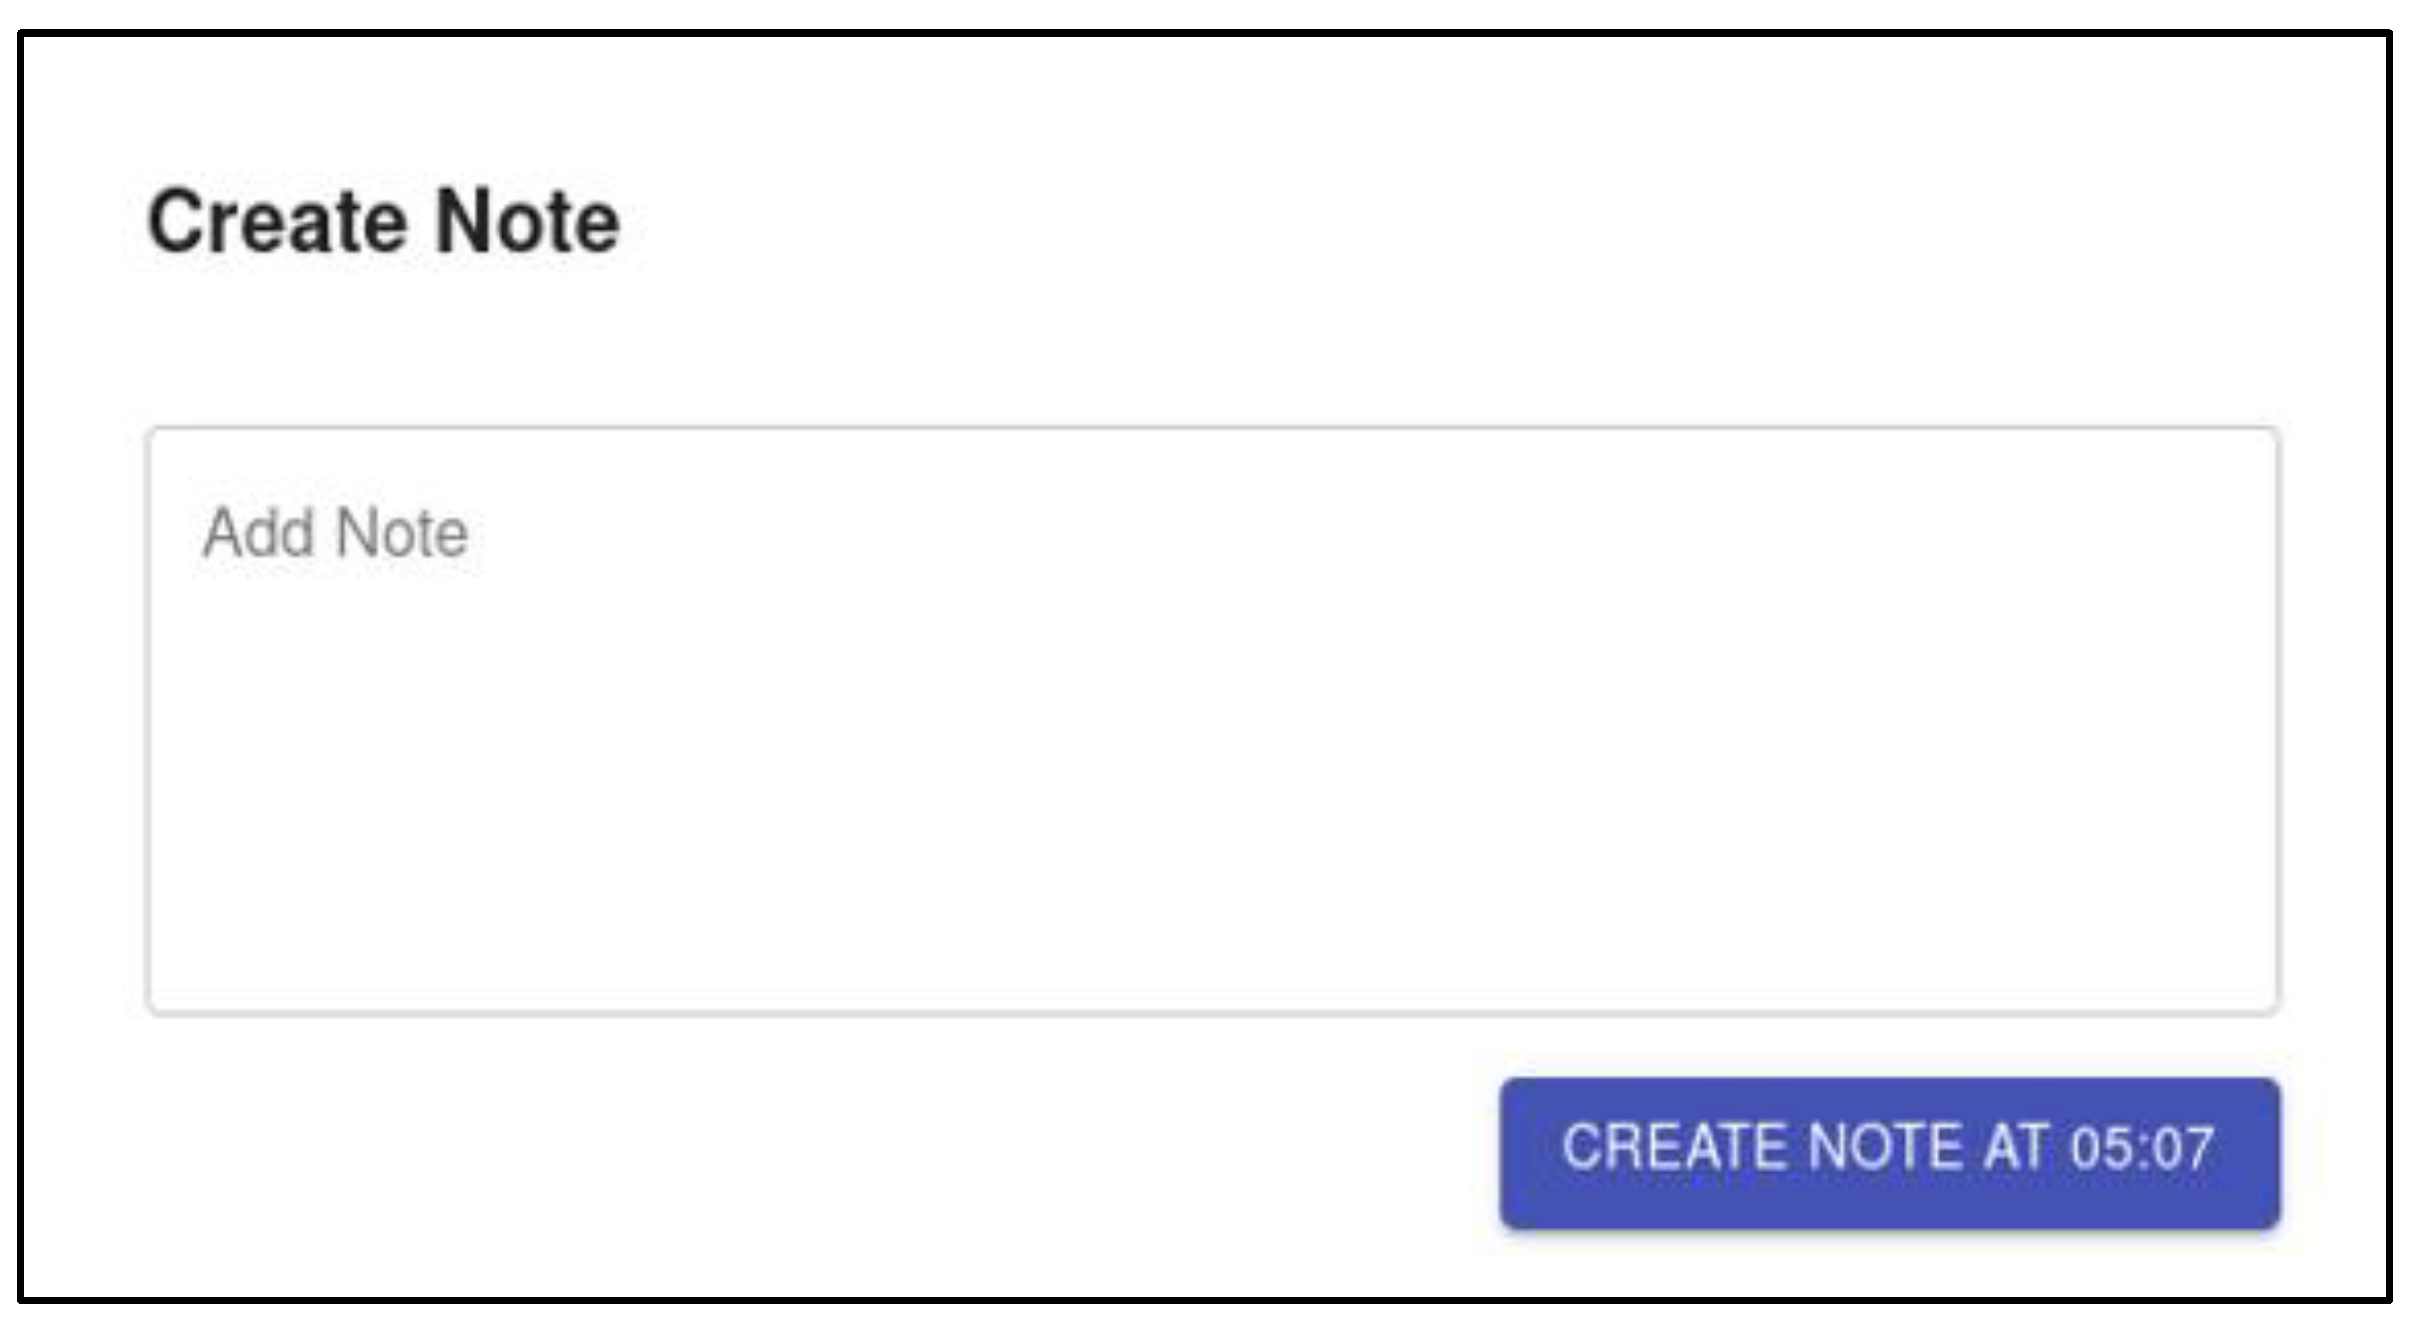This screenshot has width=2418, height=1319.
Task: Focus the note input box
Action: pos(1213,721)
